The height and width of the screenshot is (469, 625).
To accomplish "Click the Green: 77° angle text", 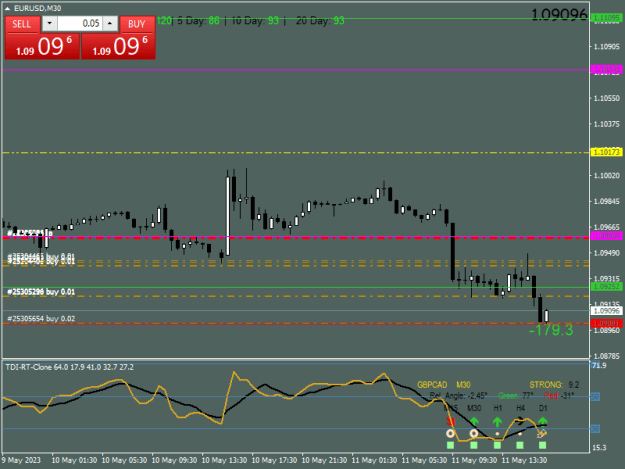I will 516,396.
